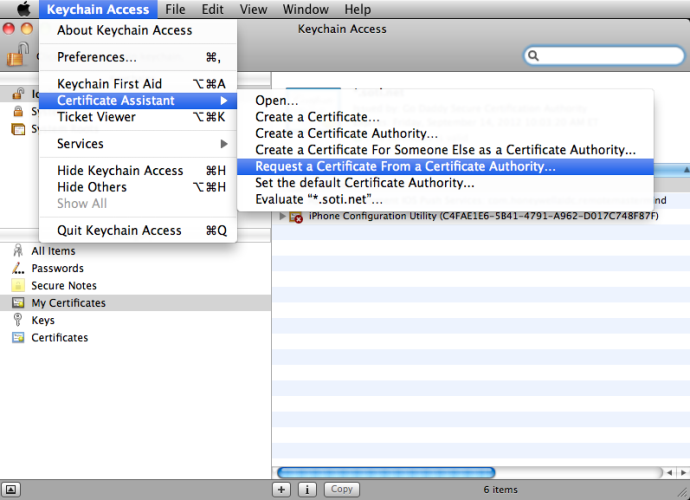Choose Quit Keychain Access

(138, 231)
